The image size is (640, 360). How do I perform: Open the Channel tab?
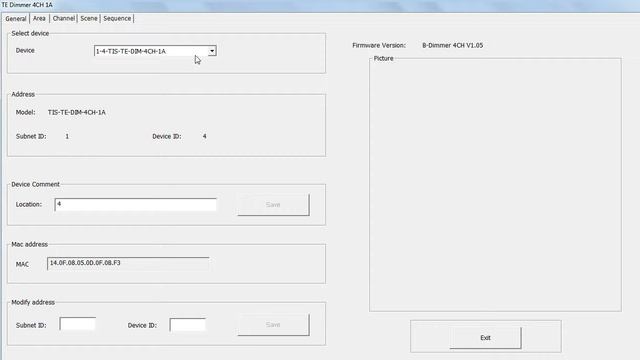tap(64, 18)
